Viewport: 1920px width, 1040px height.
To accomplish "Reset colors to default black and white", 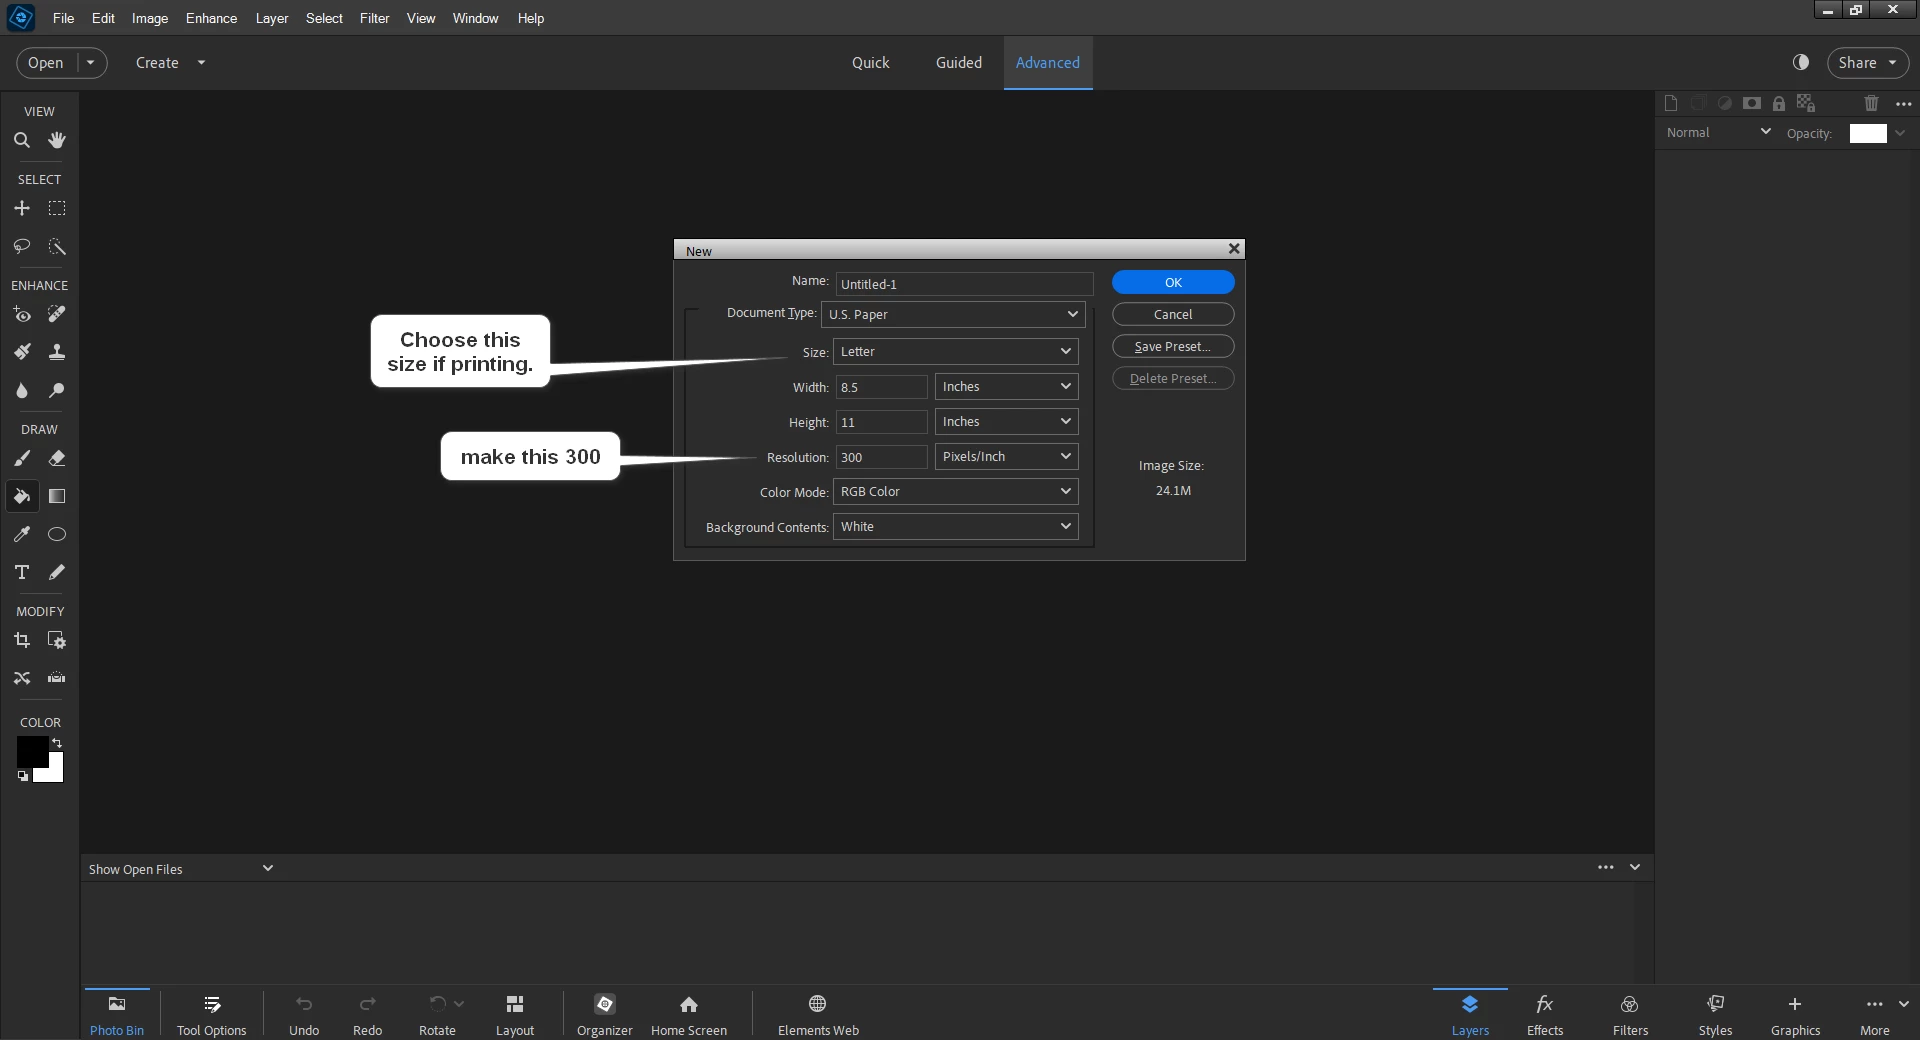I will pos(23,775).
